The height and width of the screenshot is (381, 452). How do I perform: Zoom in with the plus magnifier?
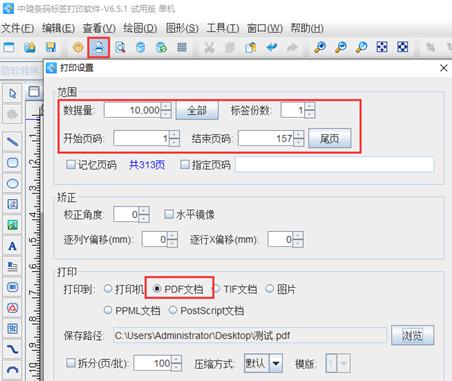(x=320, y=47)
